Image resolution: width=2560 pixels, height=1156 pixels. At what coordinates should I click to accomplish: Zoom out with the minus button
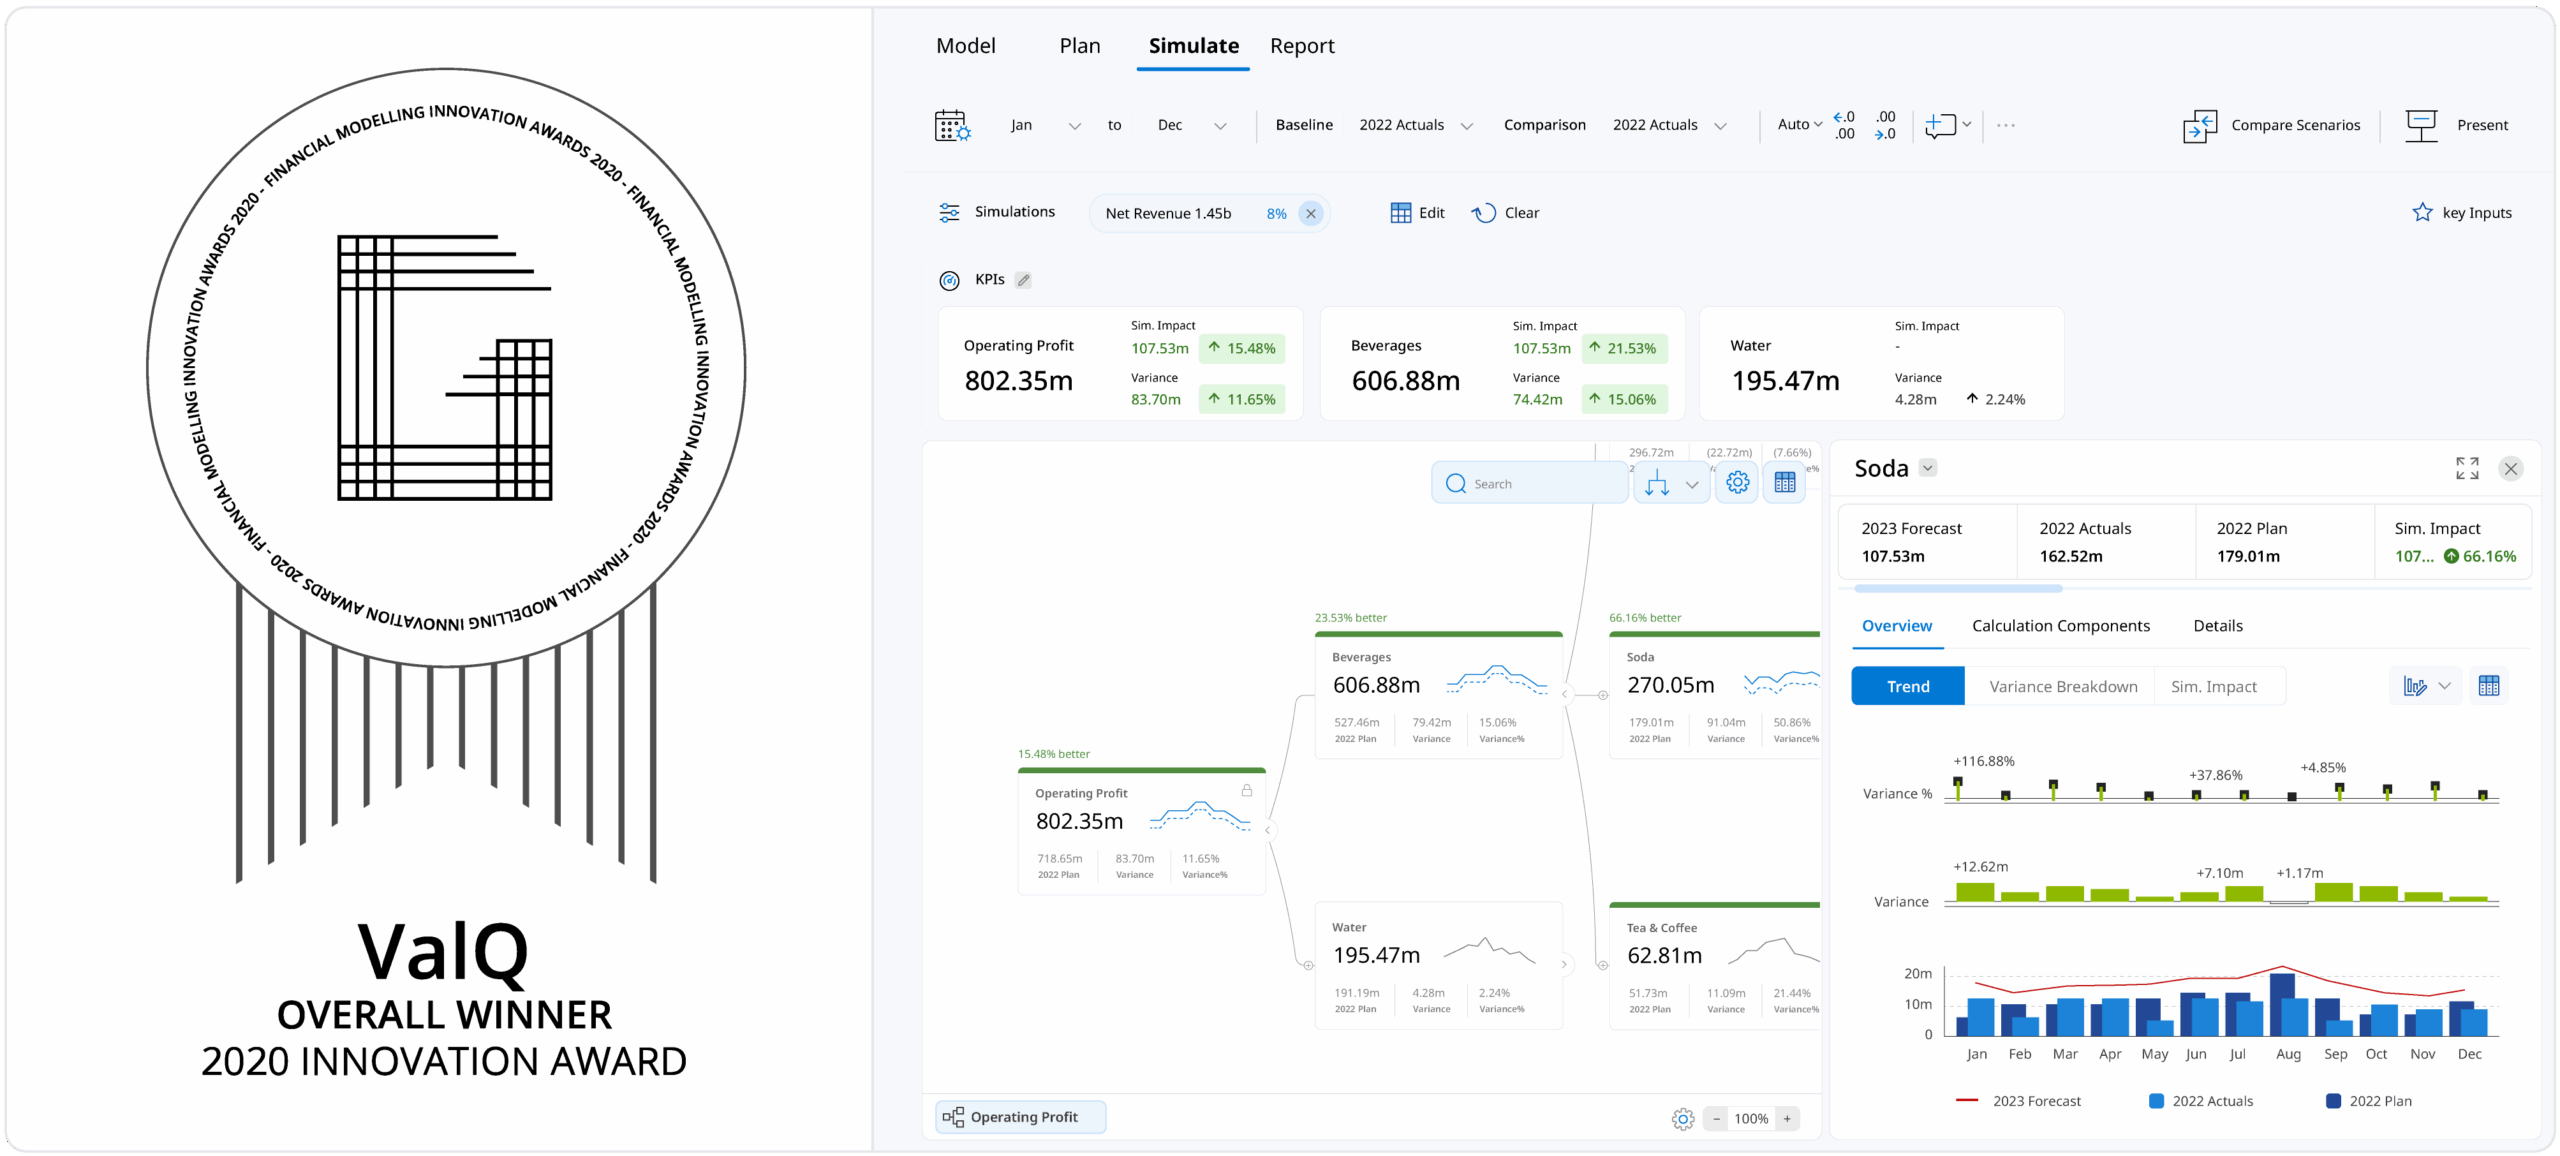[1717, 1118]
